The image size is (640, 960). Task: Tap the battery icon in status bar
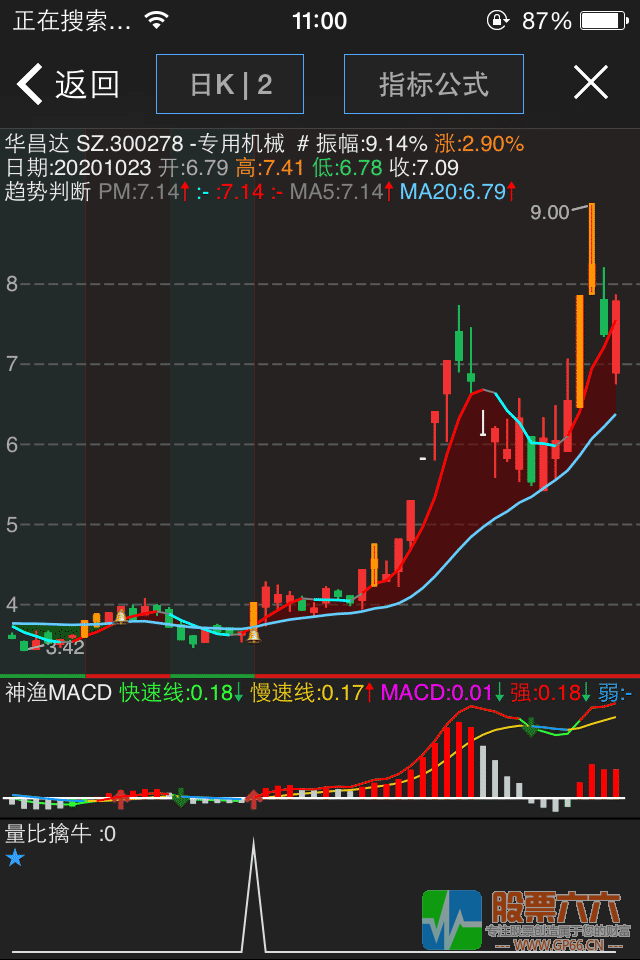[x=604, y=21]
